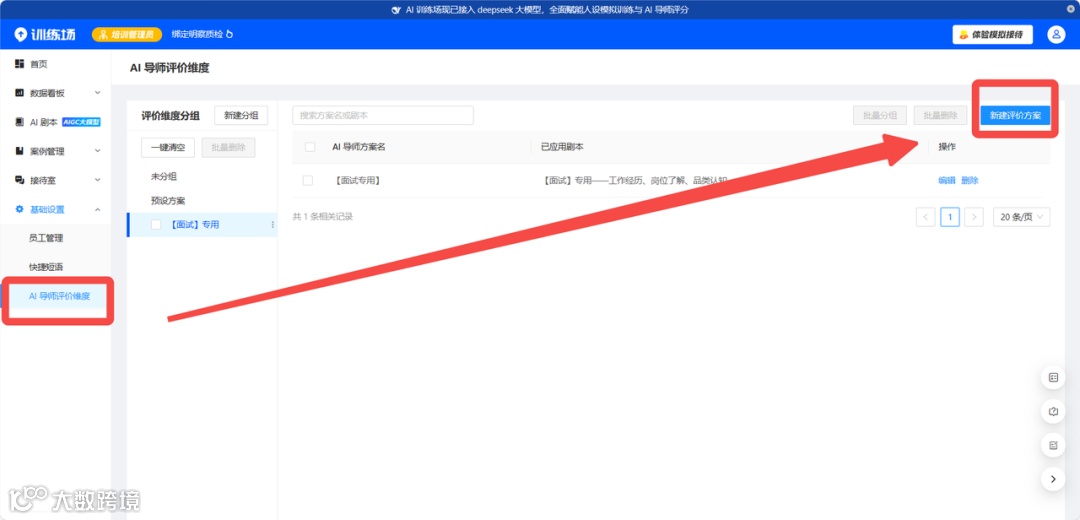Click the deepseek announcement banner

coord(540,10)
